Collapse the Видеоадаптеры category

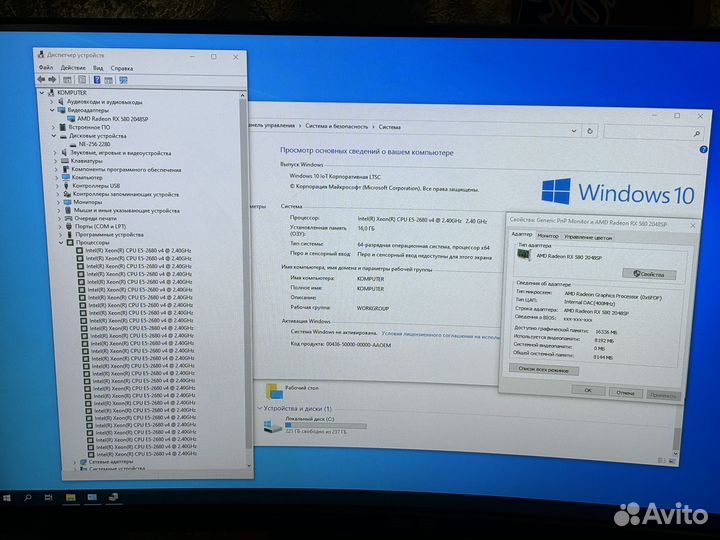click(52, 110)
